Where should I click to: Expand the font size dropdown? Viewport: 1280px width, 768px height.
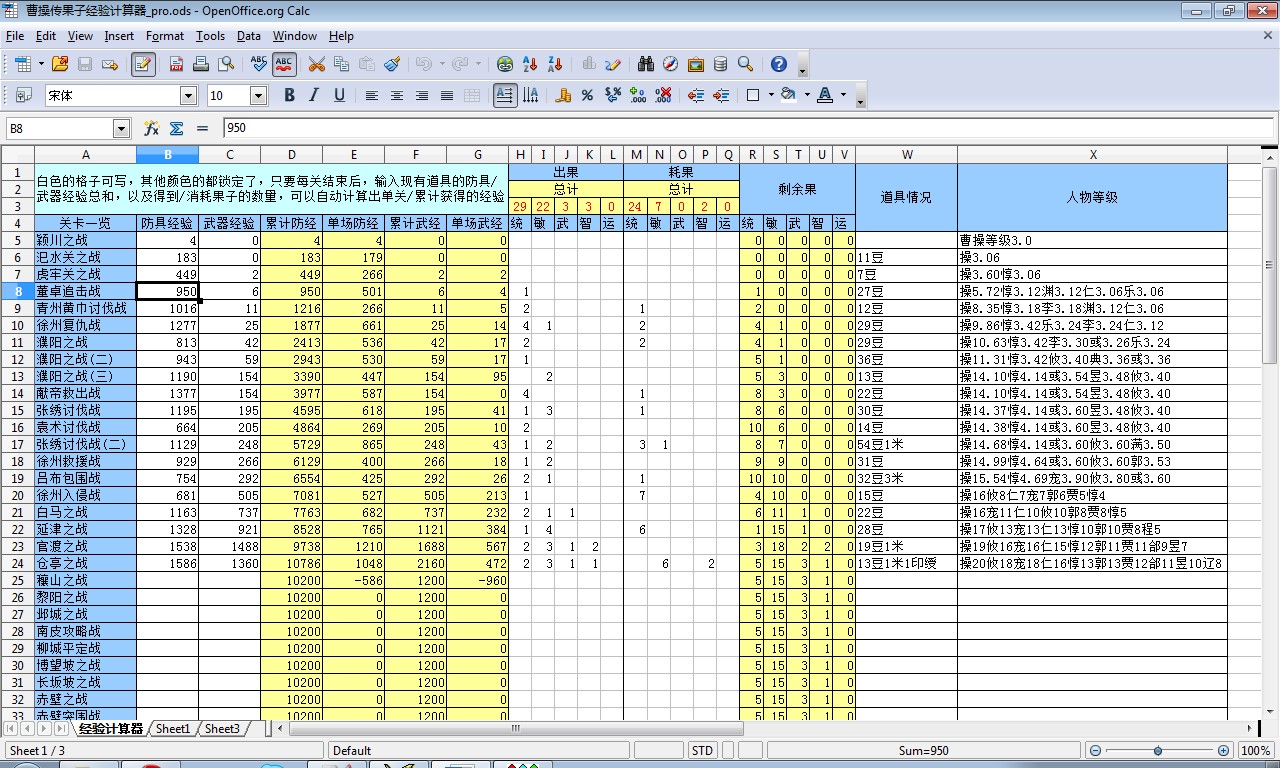point(258,95)
